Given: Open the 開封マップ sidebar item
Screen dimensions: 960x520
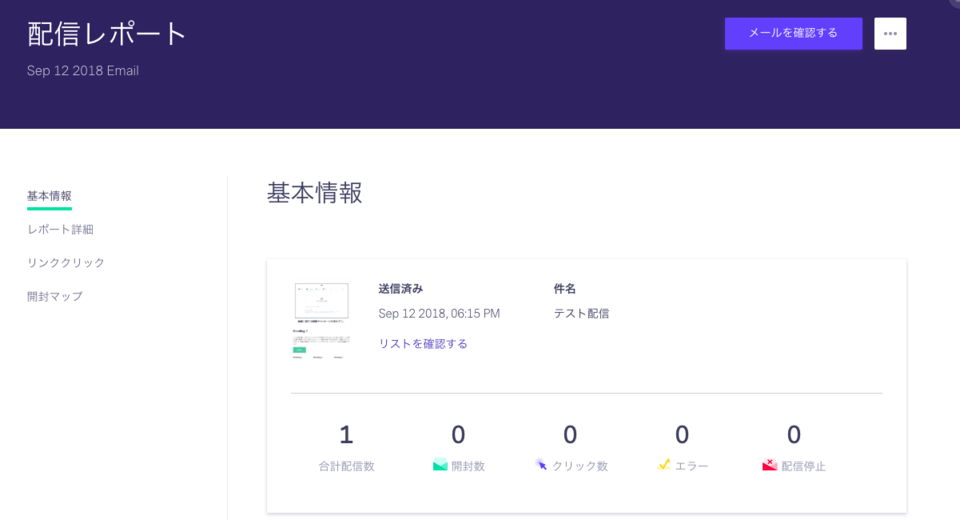Looking at the screenshot, I should (x=55, y=296).
